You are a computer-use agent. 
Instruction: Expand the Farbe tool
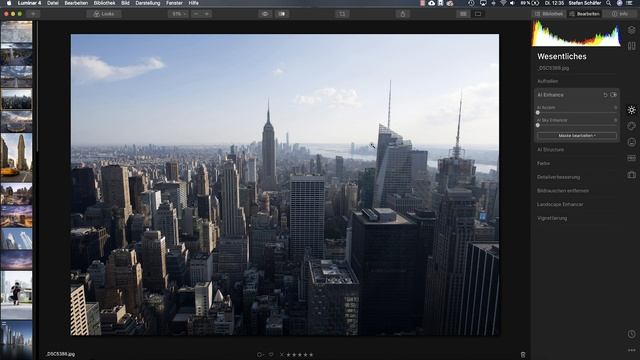point(543,163)
